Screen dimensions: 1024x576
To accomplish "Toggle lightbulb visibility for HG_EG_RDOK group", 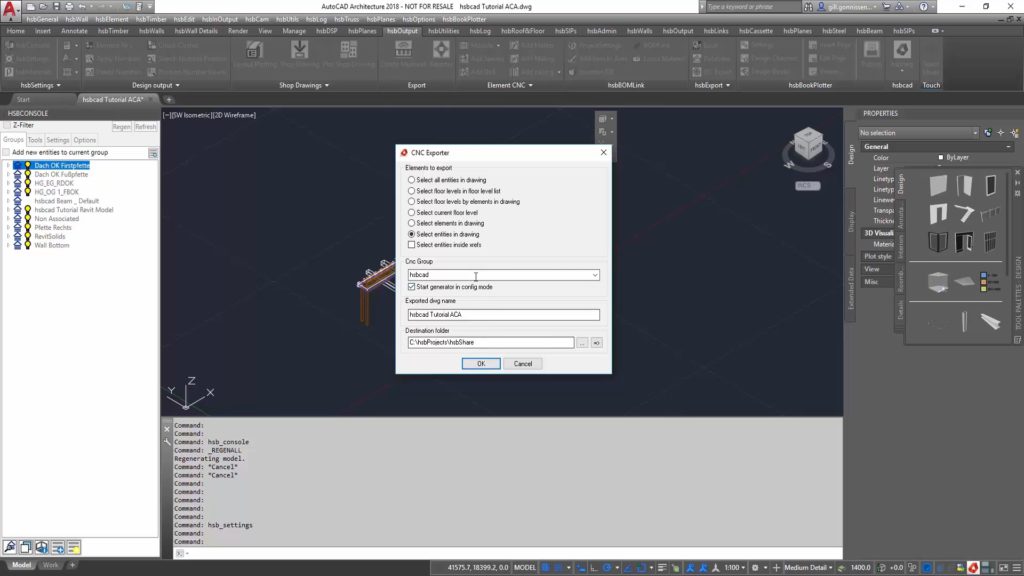I will point(28,184).
